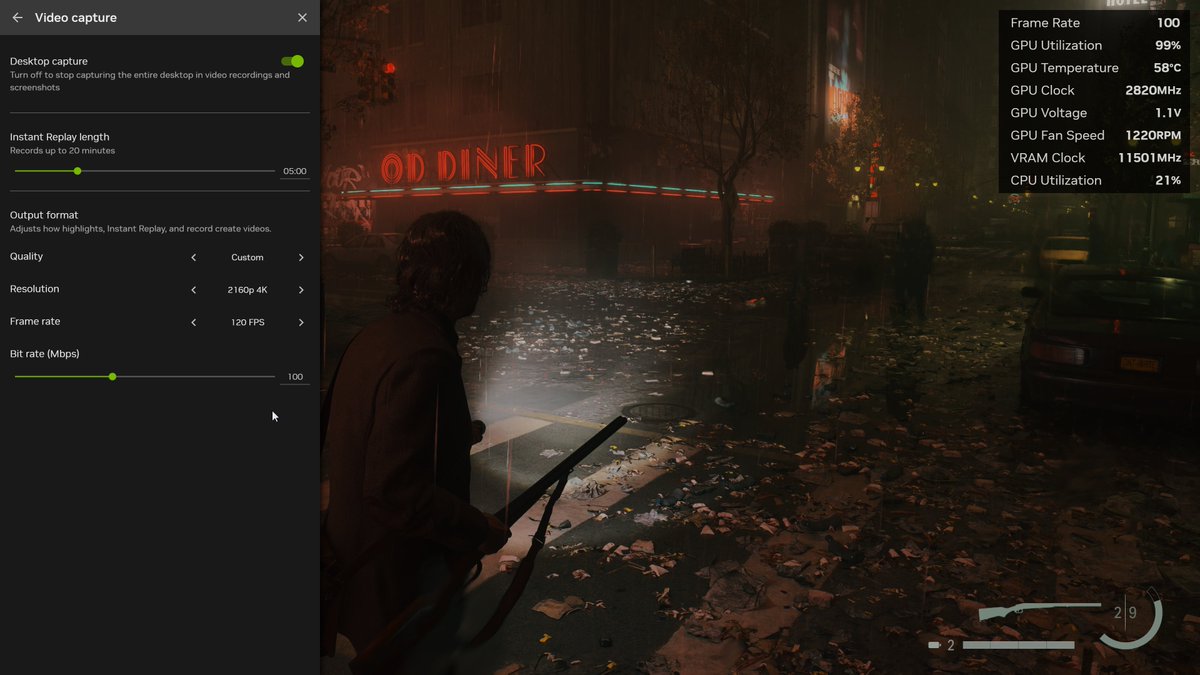
Task: Turn off the Desktop capture toggle
Action: [x=292, y=62]
